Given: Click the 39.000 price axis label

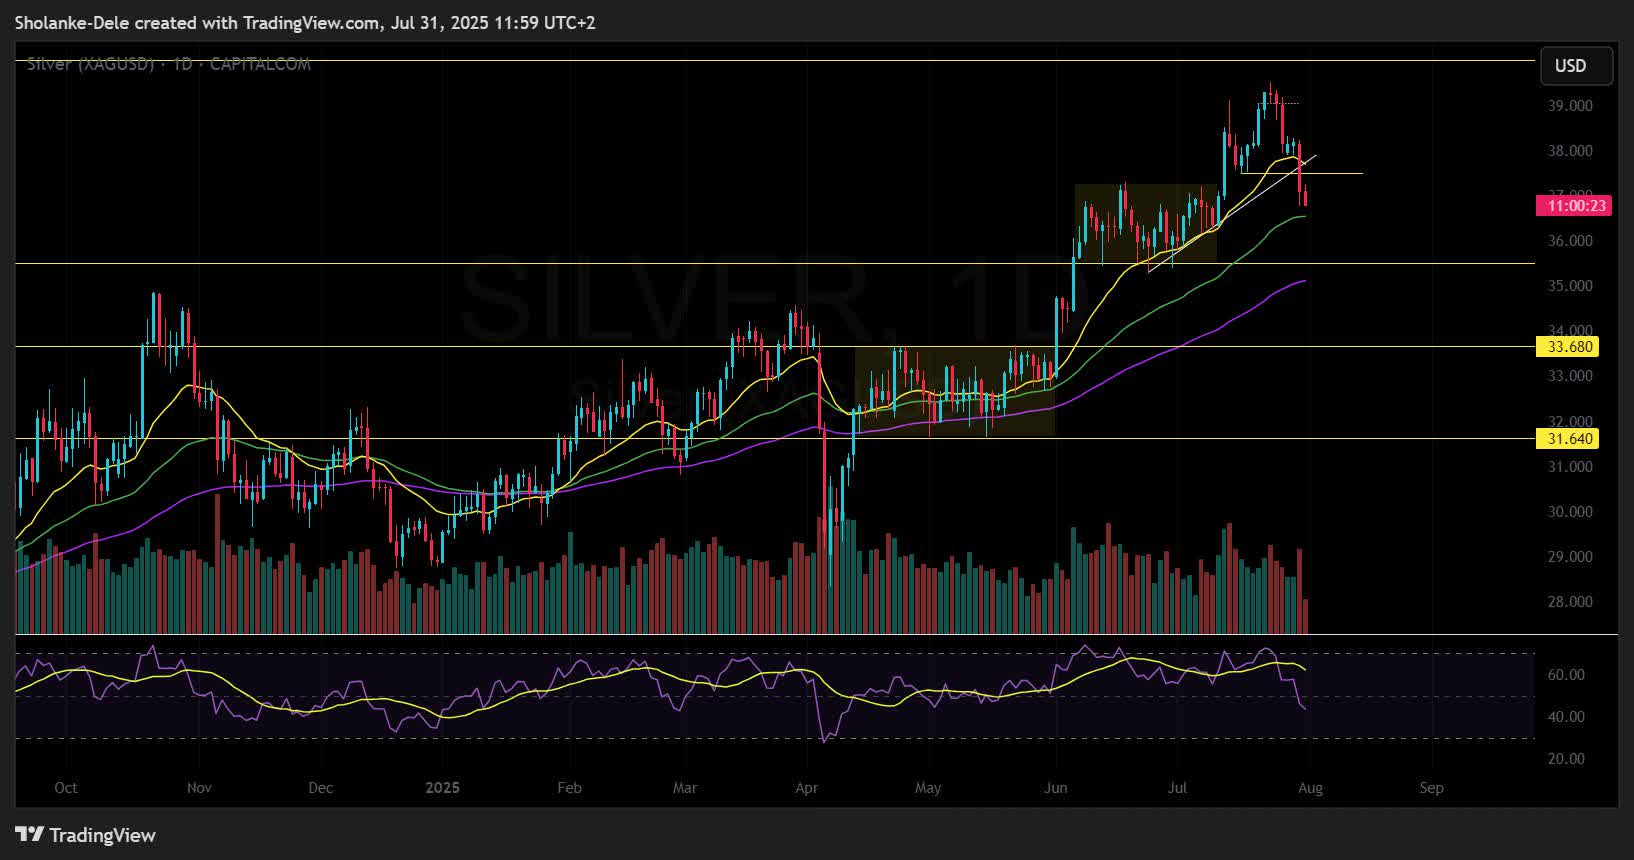Looking at the screenshot, I should pos(1570,106).
